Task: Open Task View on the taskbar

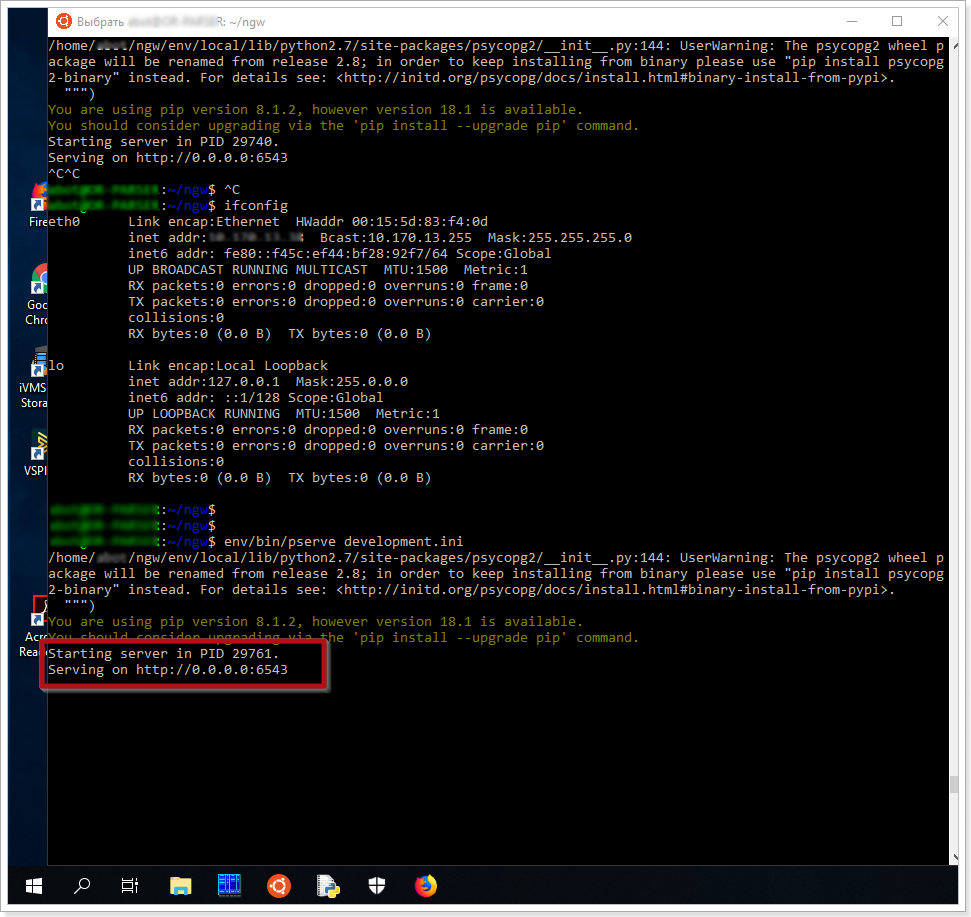Action: click(x=129, y=886)
